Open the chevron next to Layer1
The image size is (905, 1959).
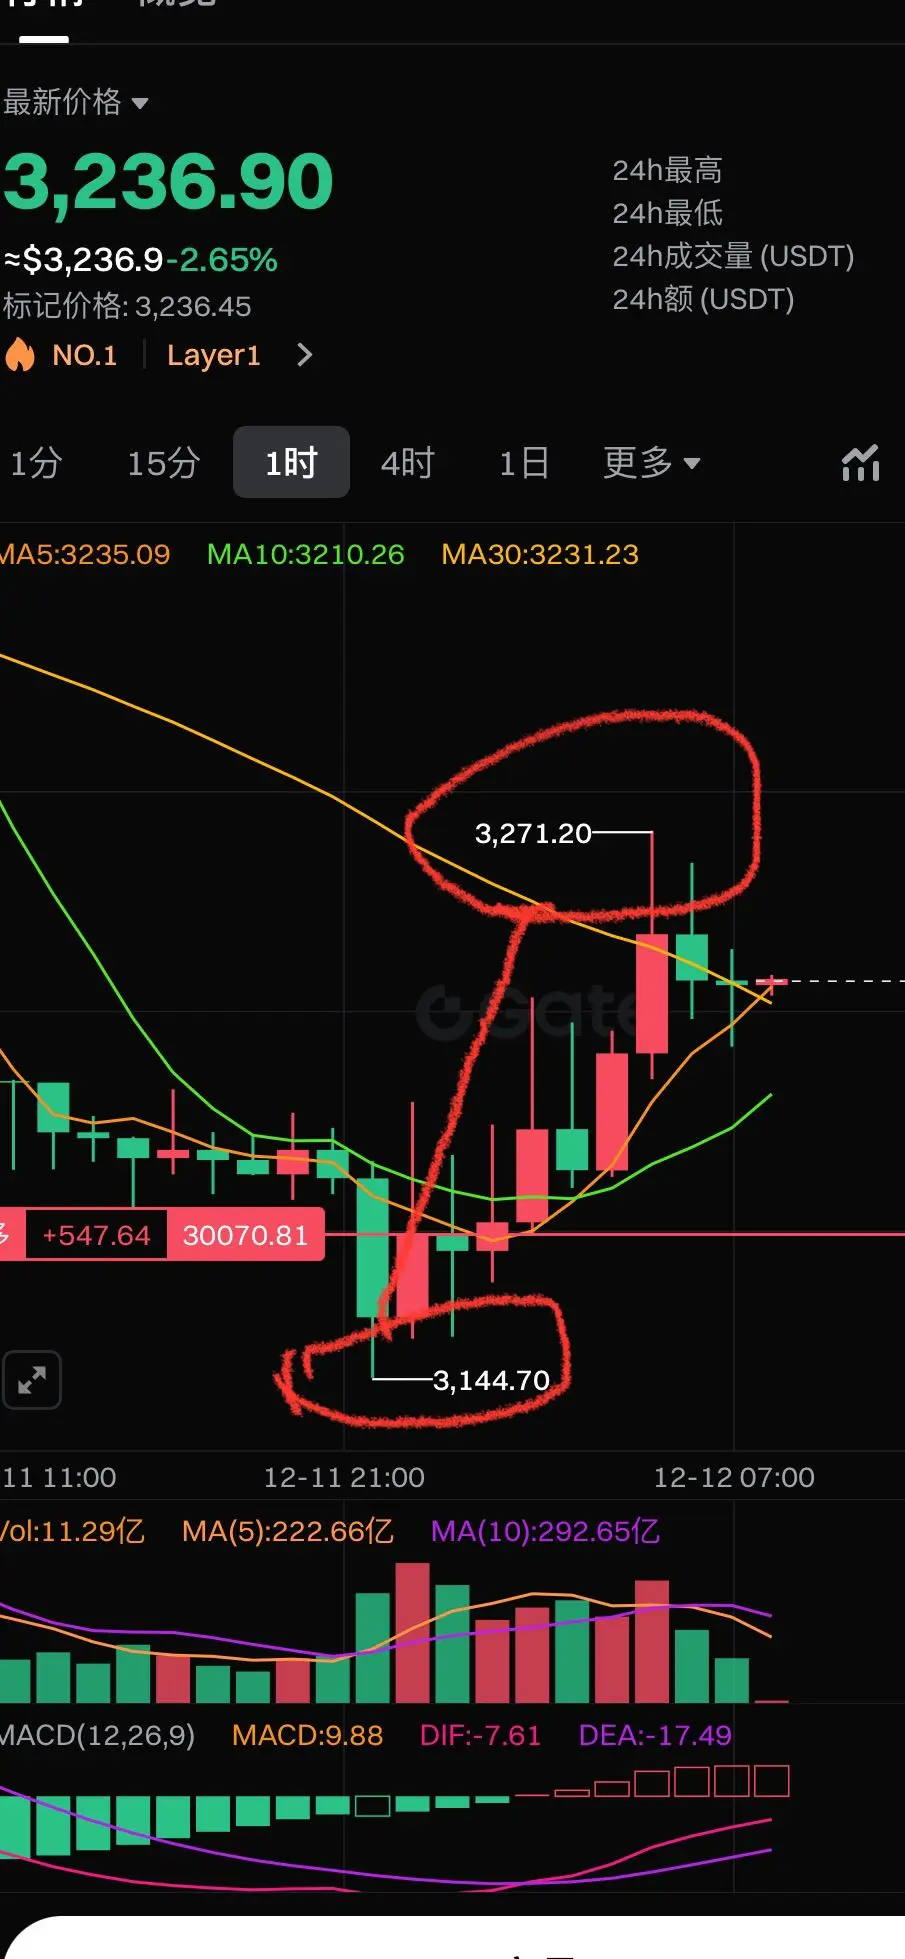click(305, 355)
